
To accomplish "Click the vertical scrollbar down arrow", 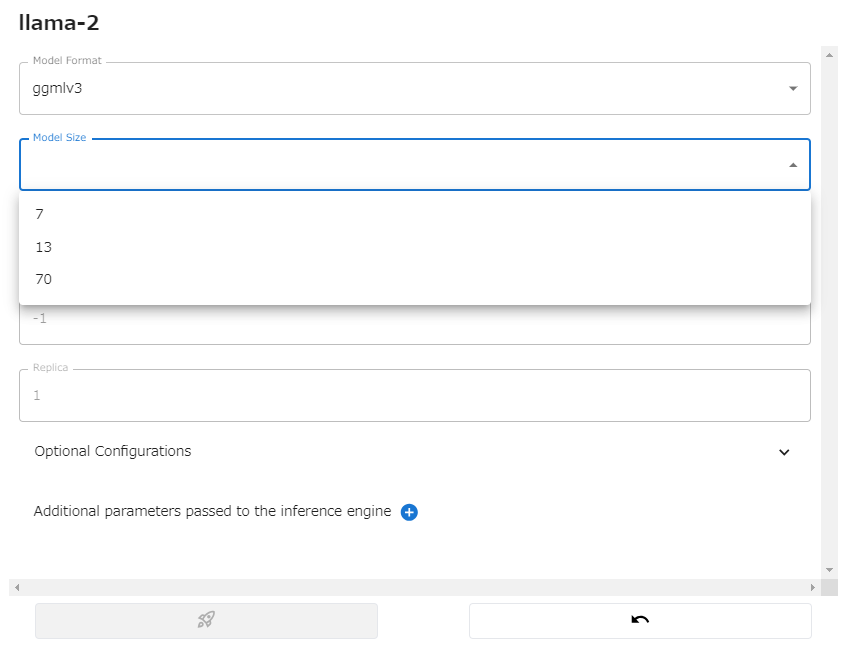I will pyautogui.click(x=829, y=570).
